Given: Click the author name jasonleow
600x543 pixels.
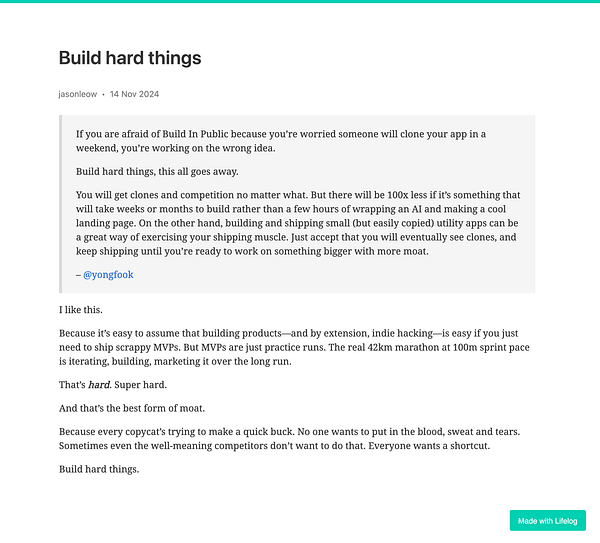Looking at the screenshot, I should [x=78, y=94].
